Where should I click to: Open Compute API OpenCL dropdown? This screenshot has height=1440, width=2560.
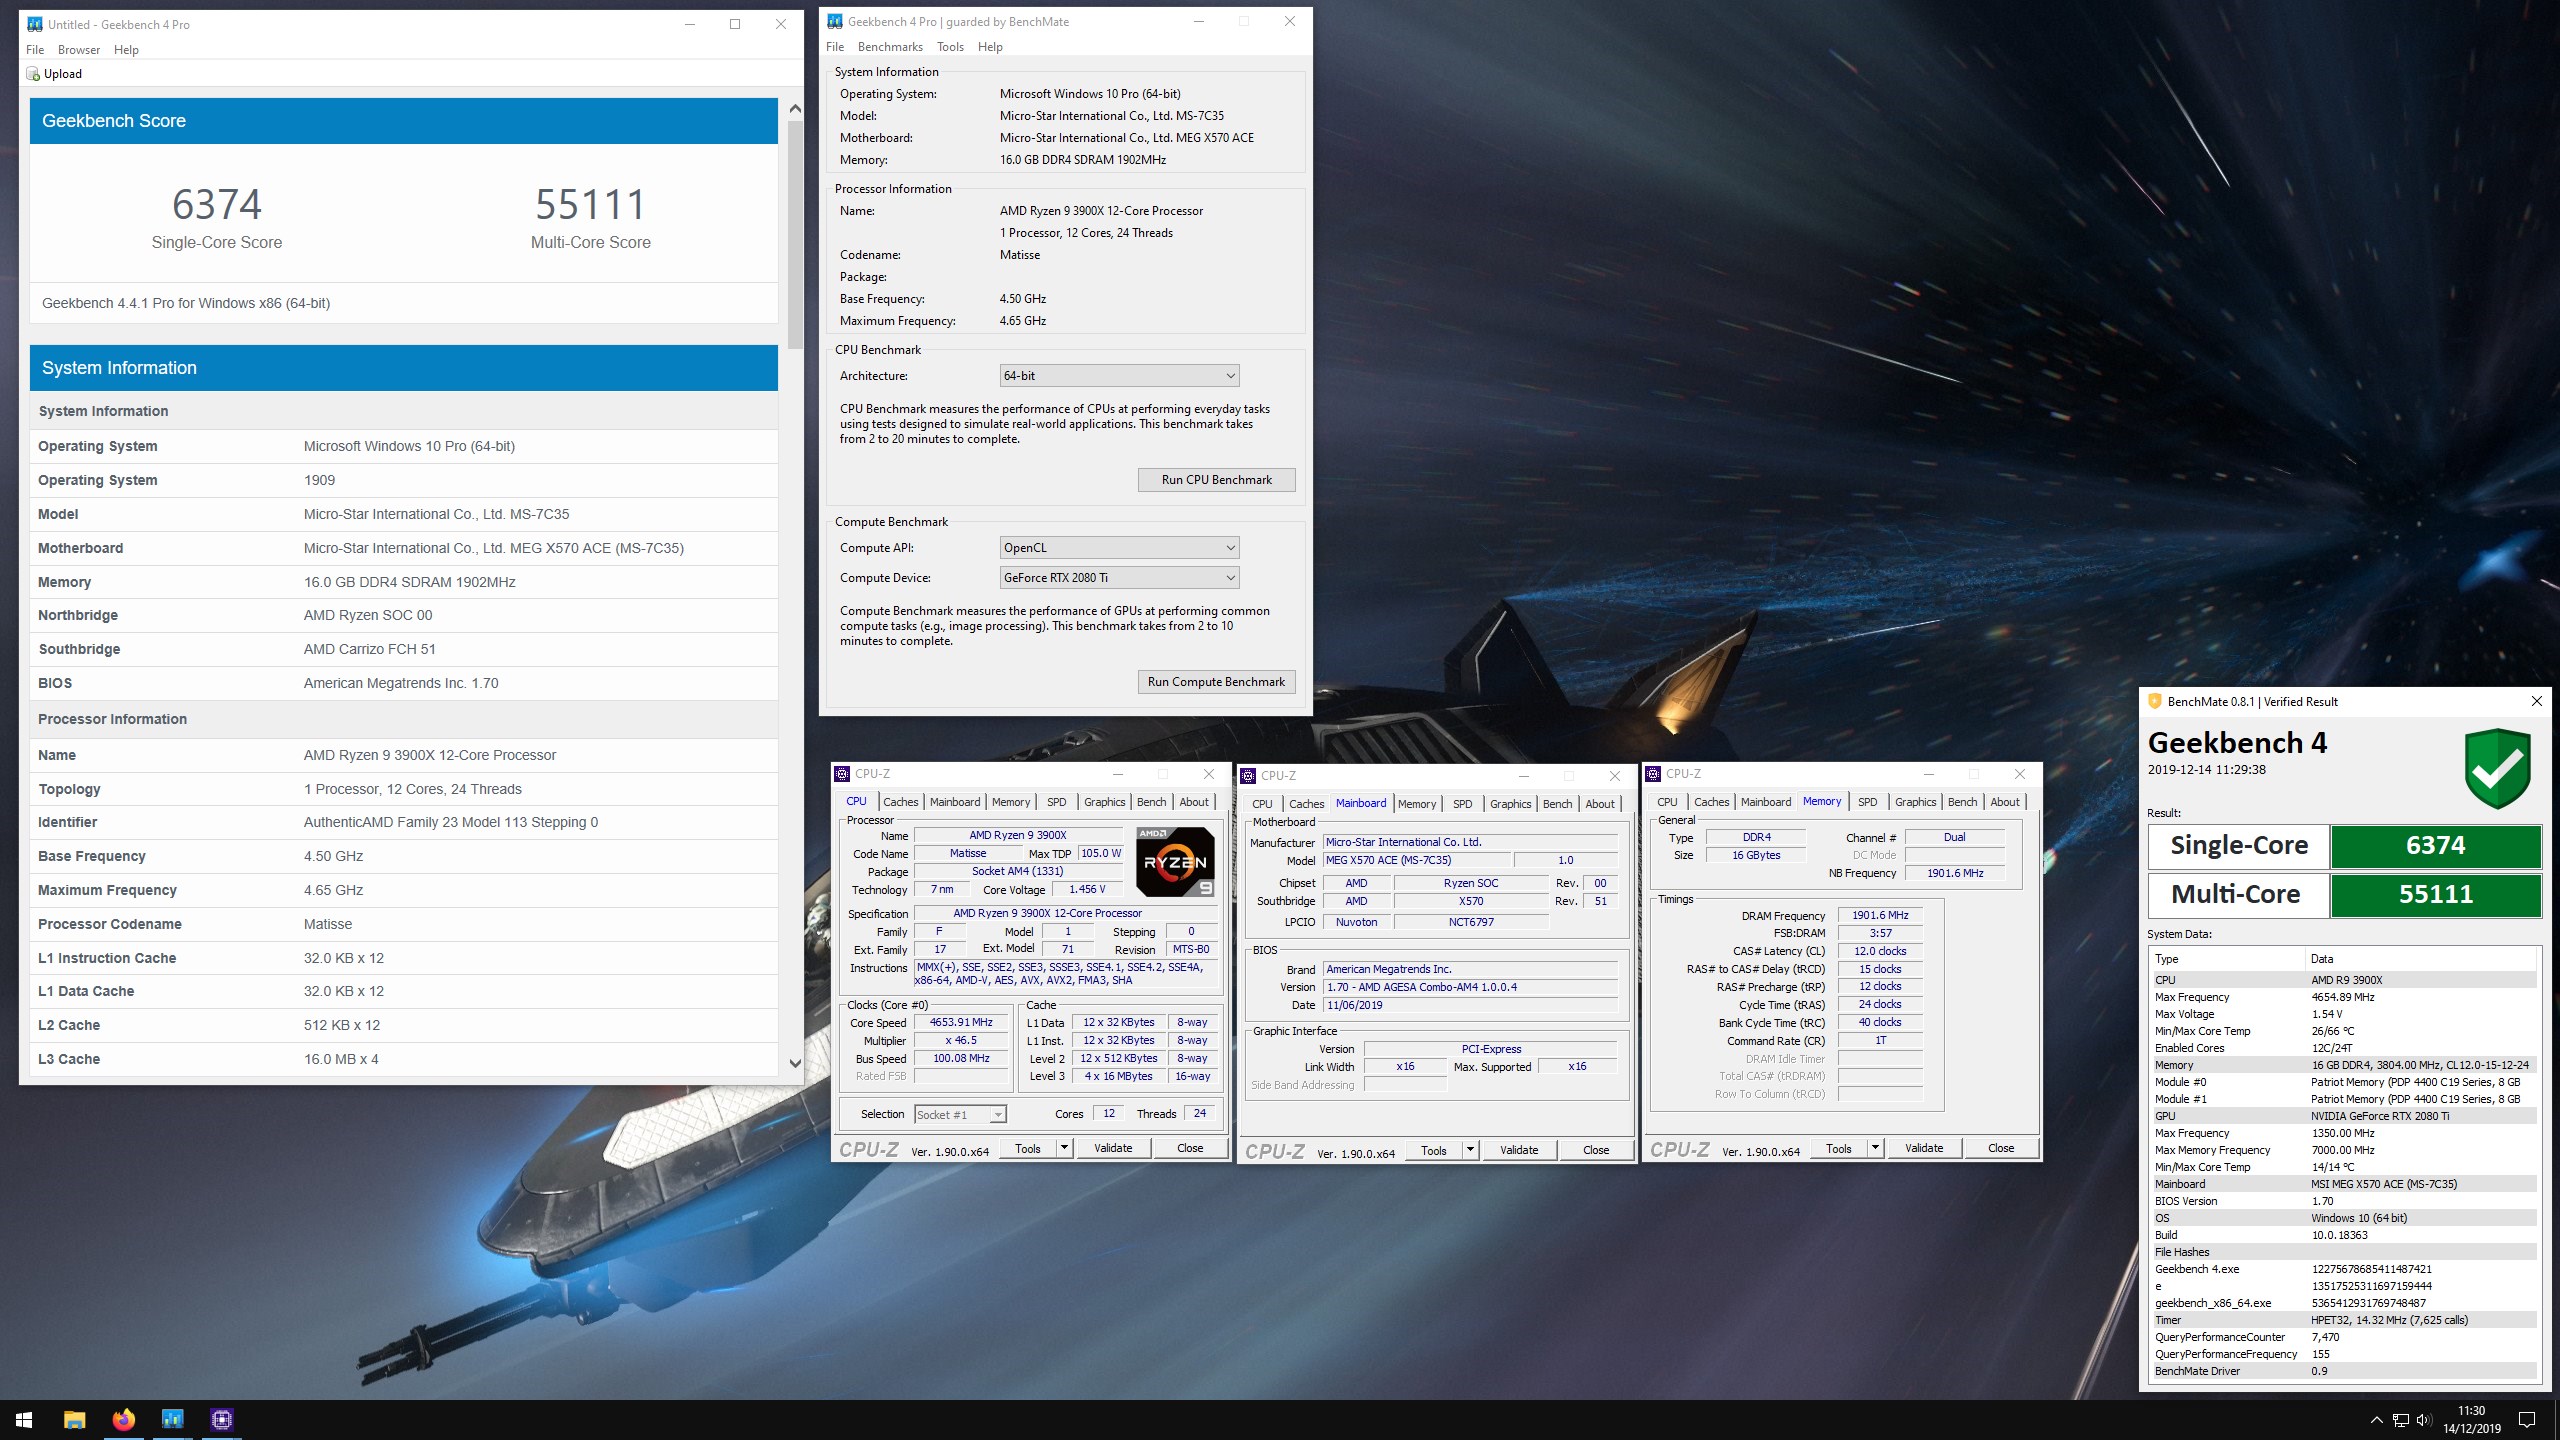(1120, 548)
